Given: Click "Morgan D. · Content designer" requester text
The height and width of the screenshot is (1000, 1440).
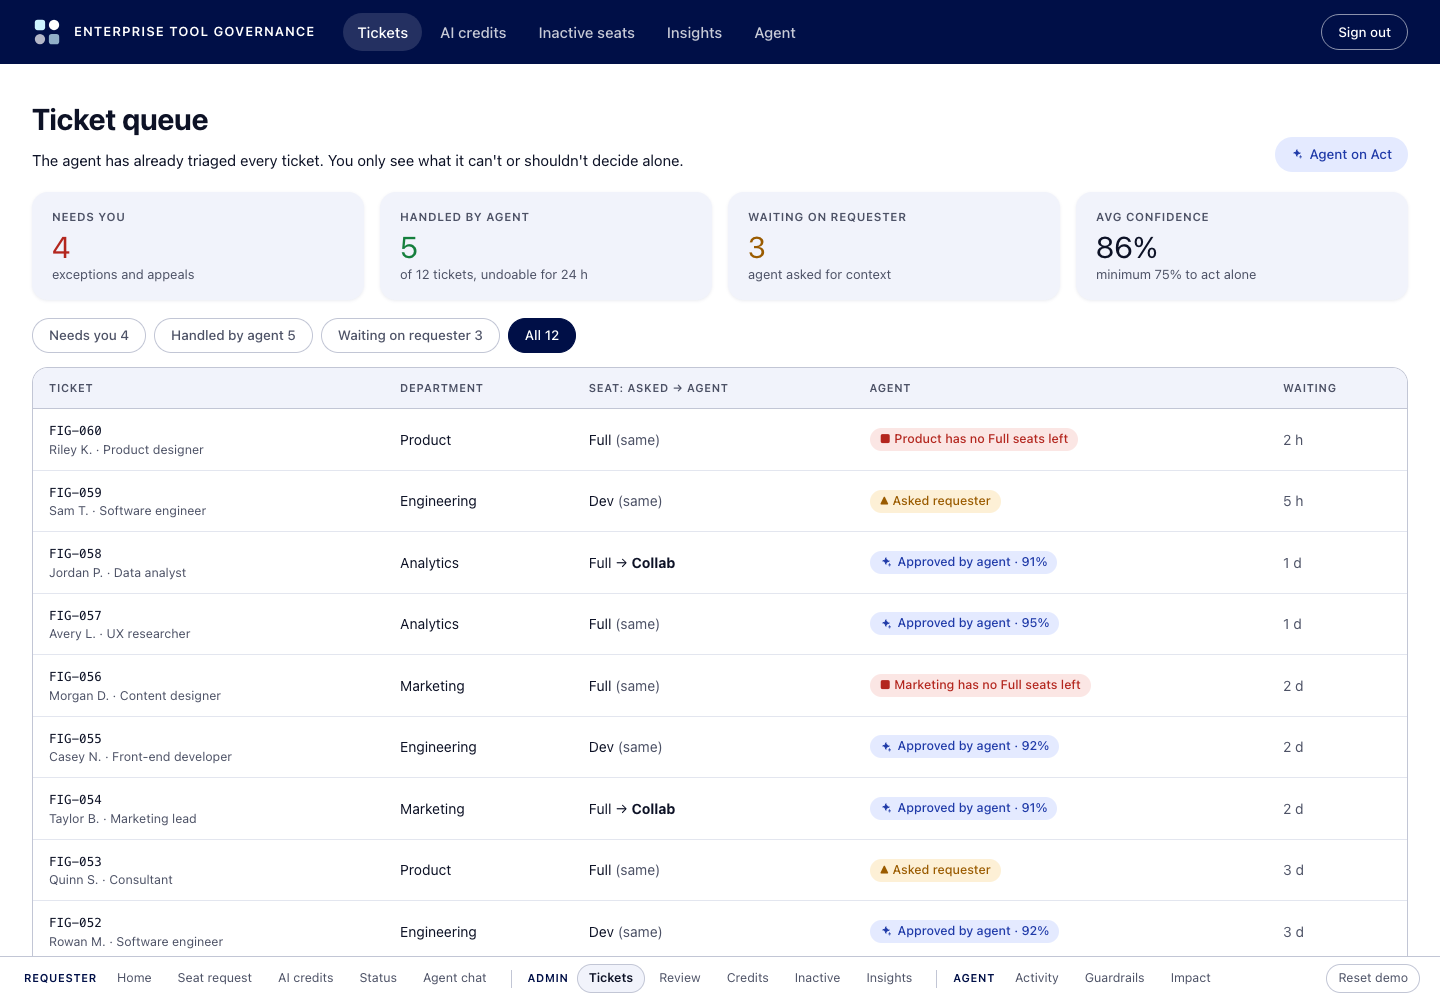Looking at the screenshot, I should [x=135, y=696].
